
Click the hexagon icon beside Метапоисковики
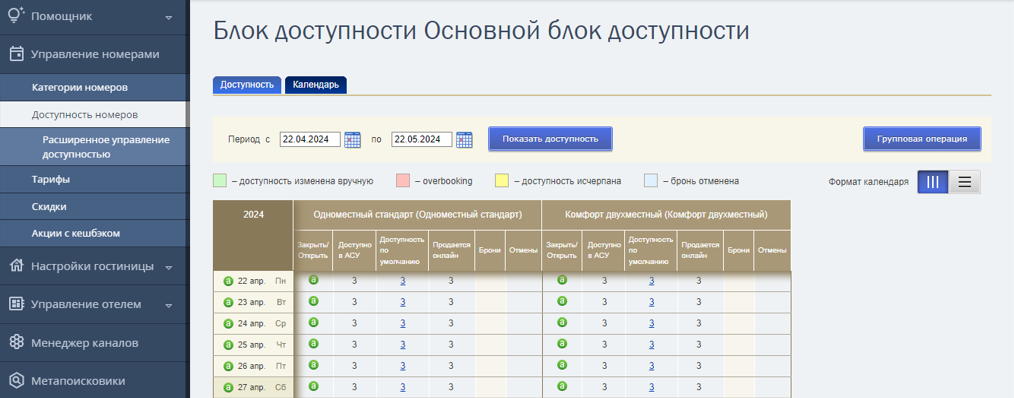click(17, 381)
